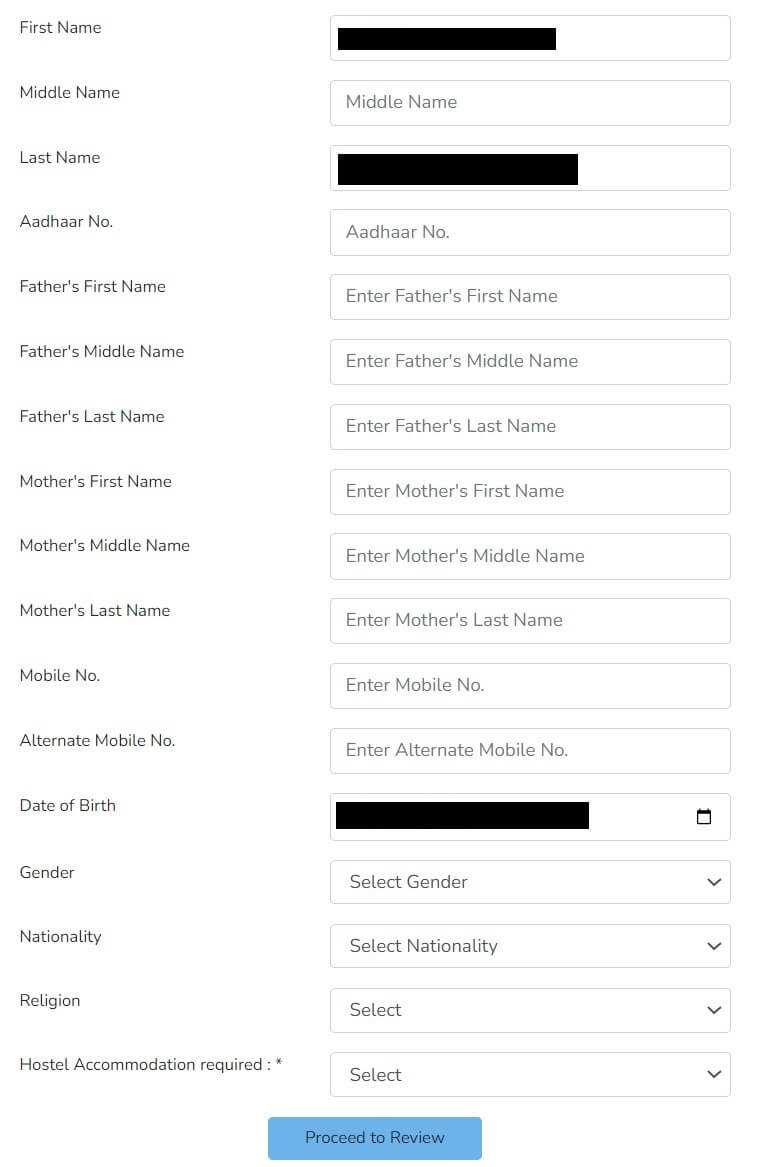761x1167 pixels.
Task: Focus Mother's Last Name input
Action: coord(530,621)
